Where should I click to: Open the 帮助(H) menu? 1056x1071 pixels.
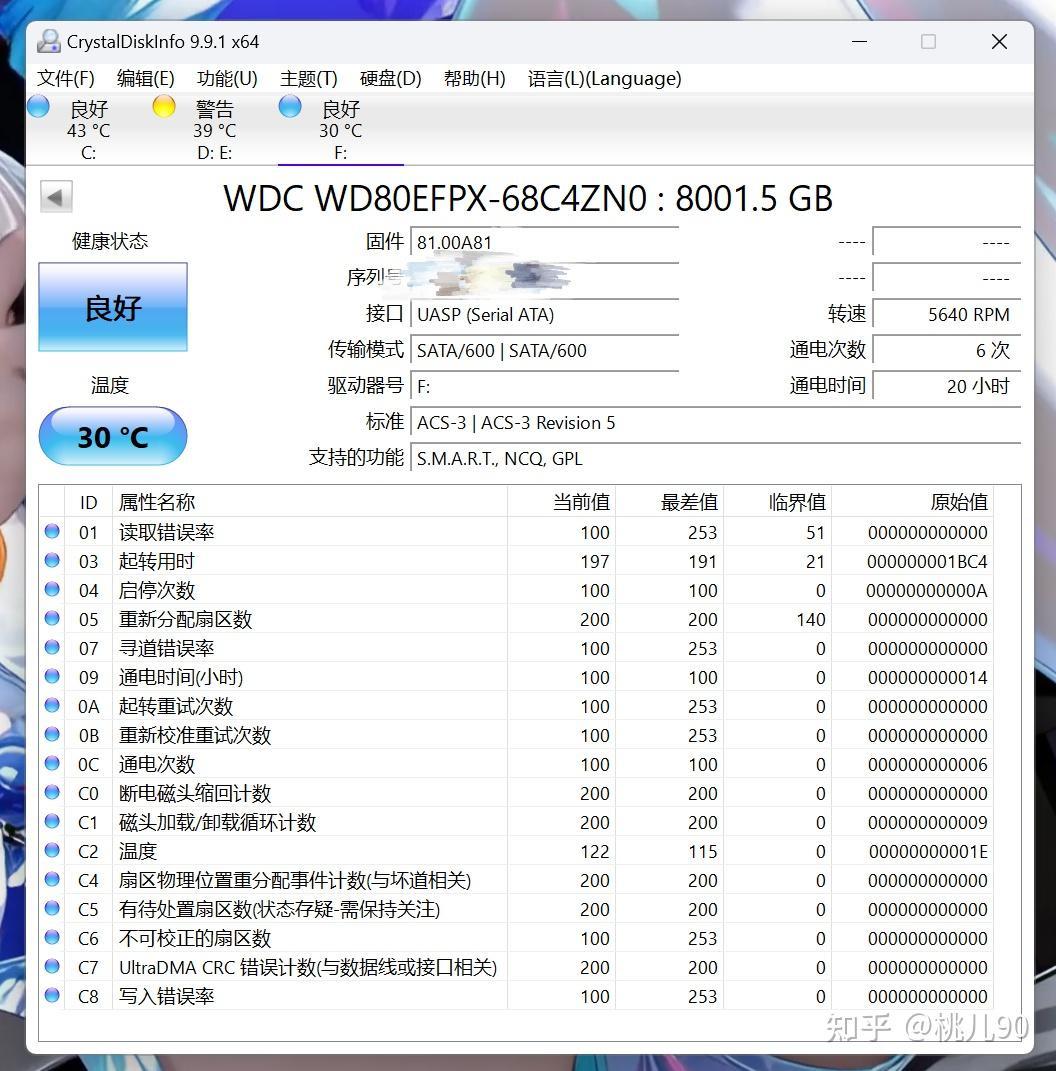[x=475, y=79]
